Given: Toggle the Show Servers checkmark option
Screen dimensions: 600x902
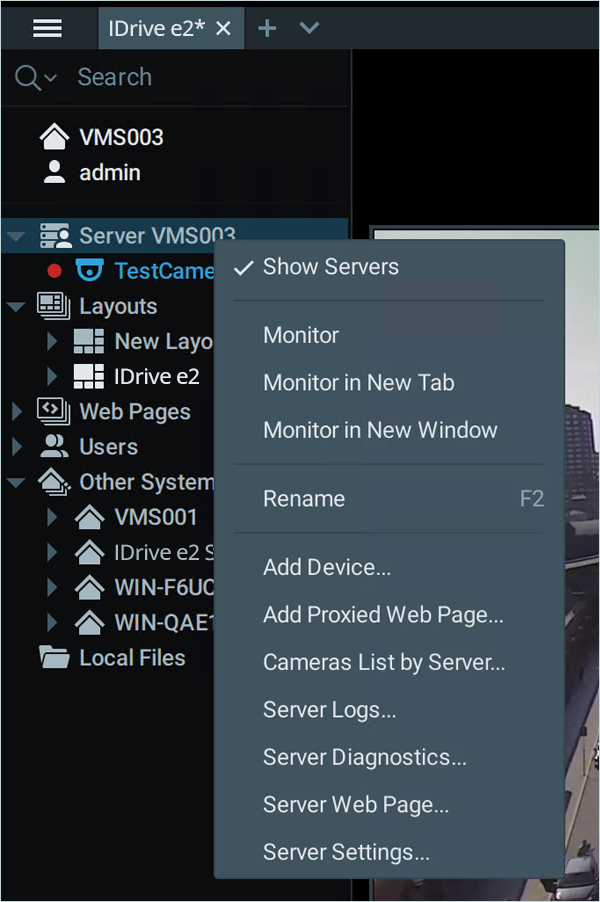Looking at the screenshot, I should 330,267.
